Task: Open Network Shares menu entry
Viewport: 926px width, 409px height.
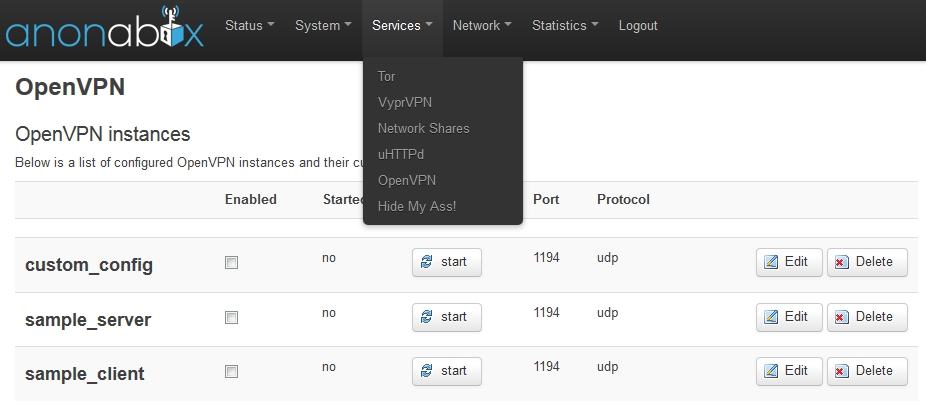Action: coord(423,128)
